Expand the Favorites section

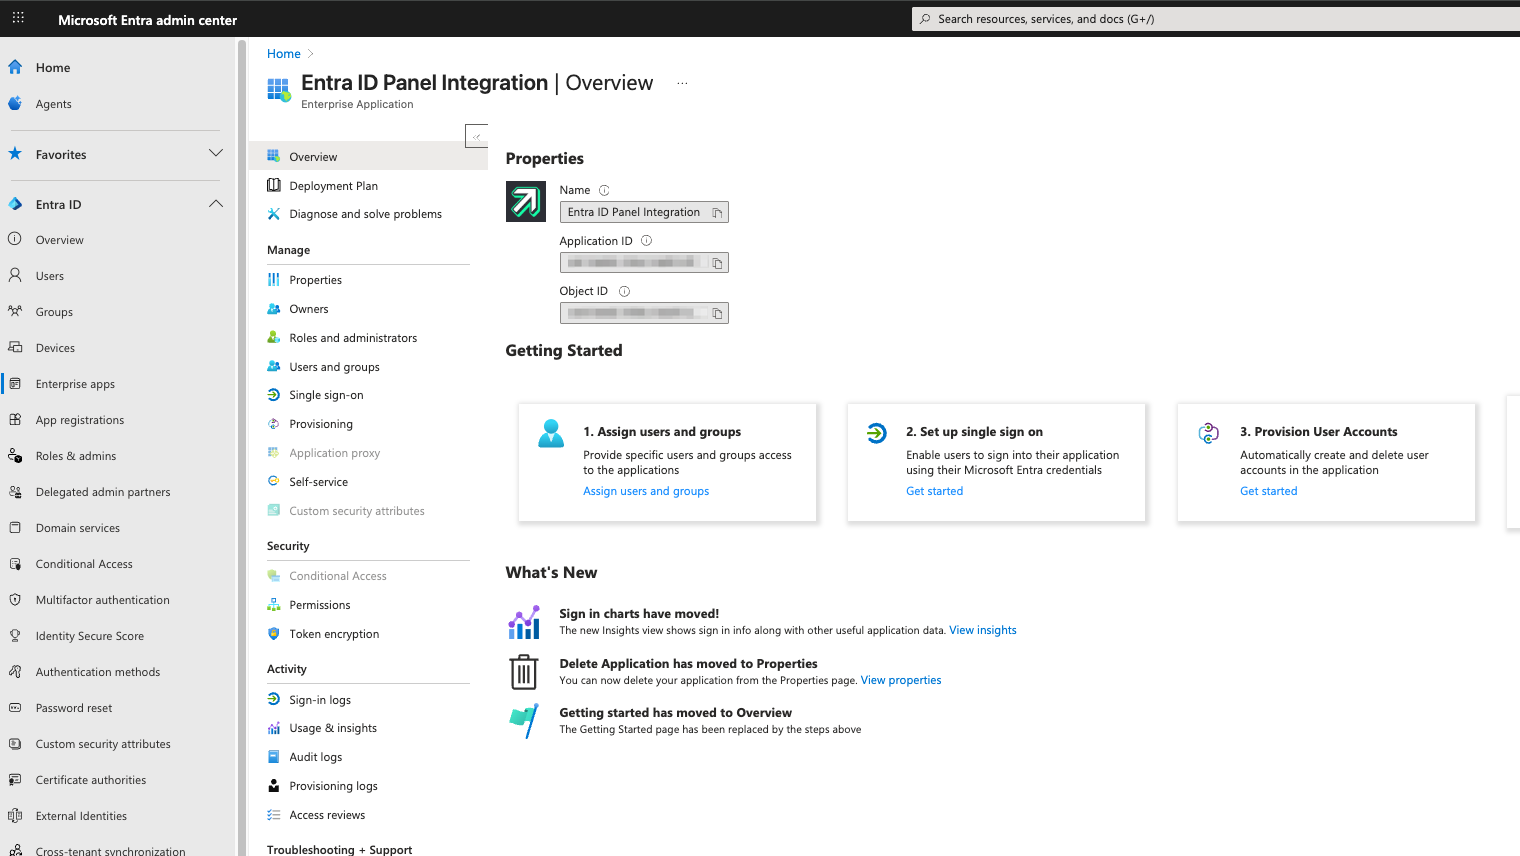pos(215,154)
